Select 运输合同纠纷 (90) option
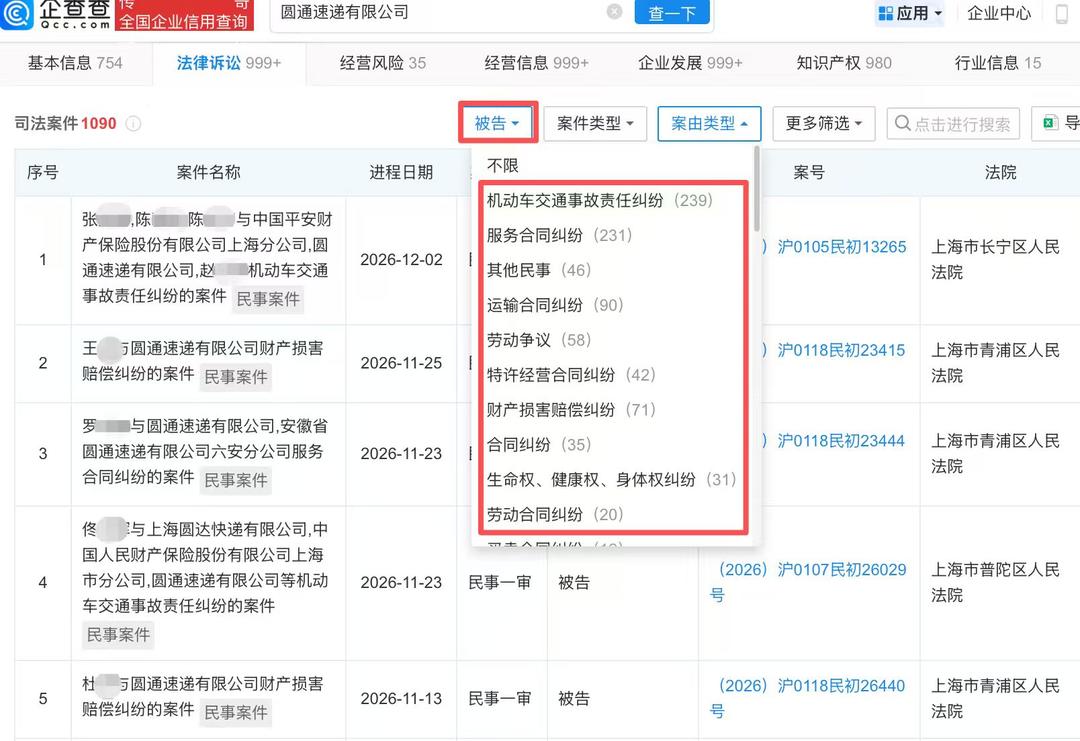Image resolution: width=1080 pixels, height=741 pixels. [554, 305]
